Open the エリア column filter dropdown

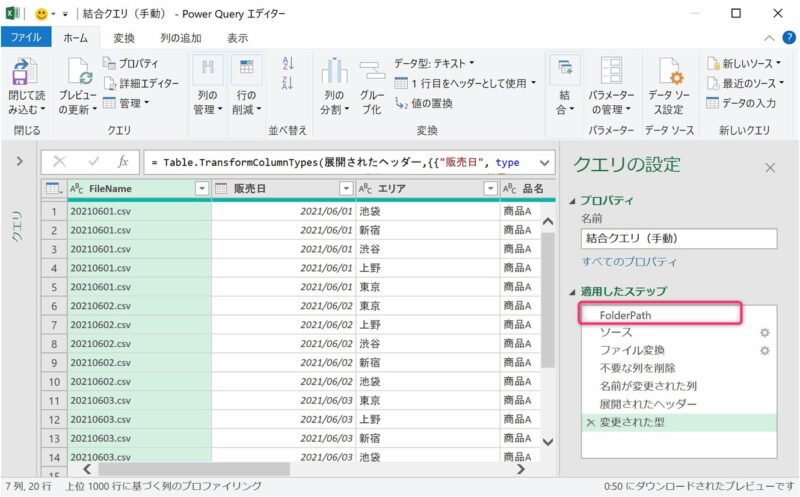490,189
